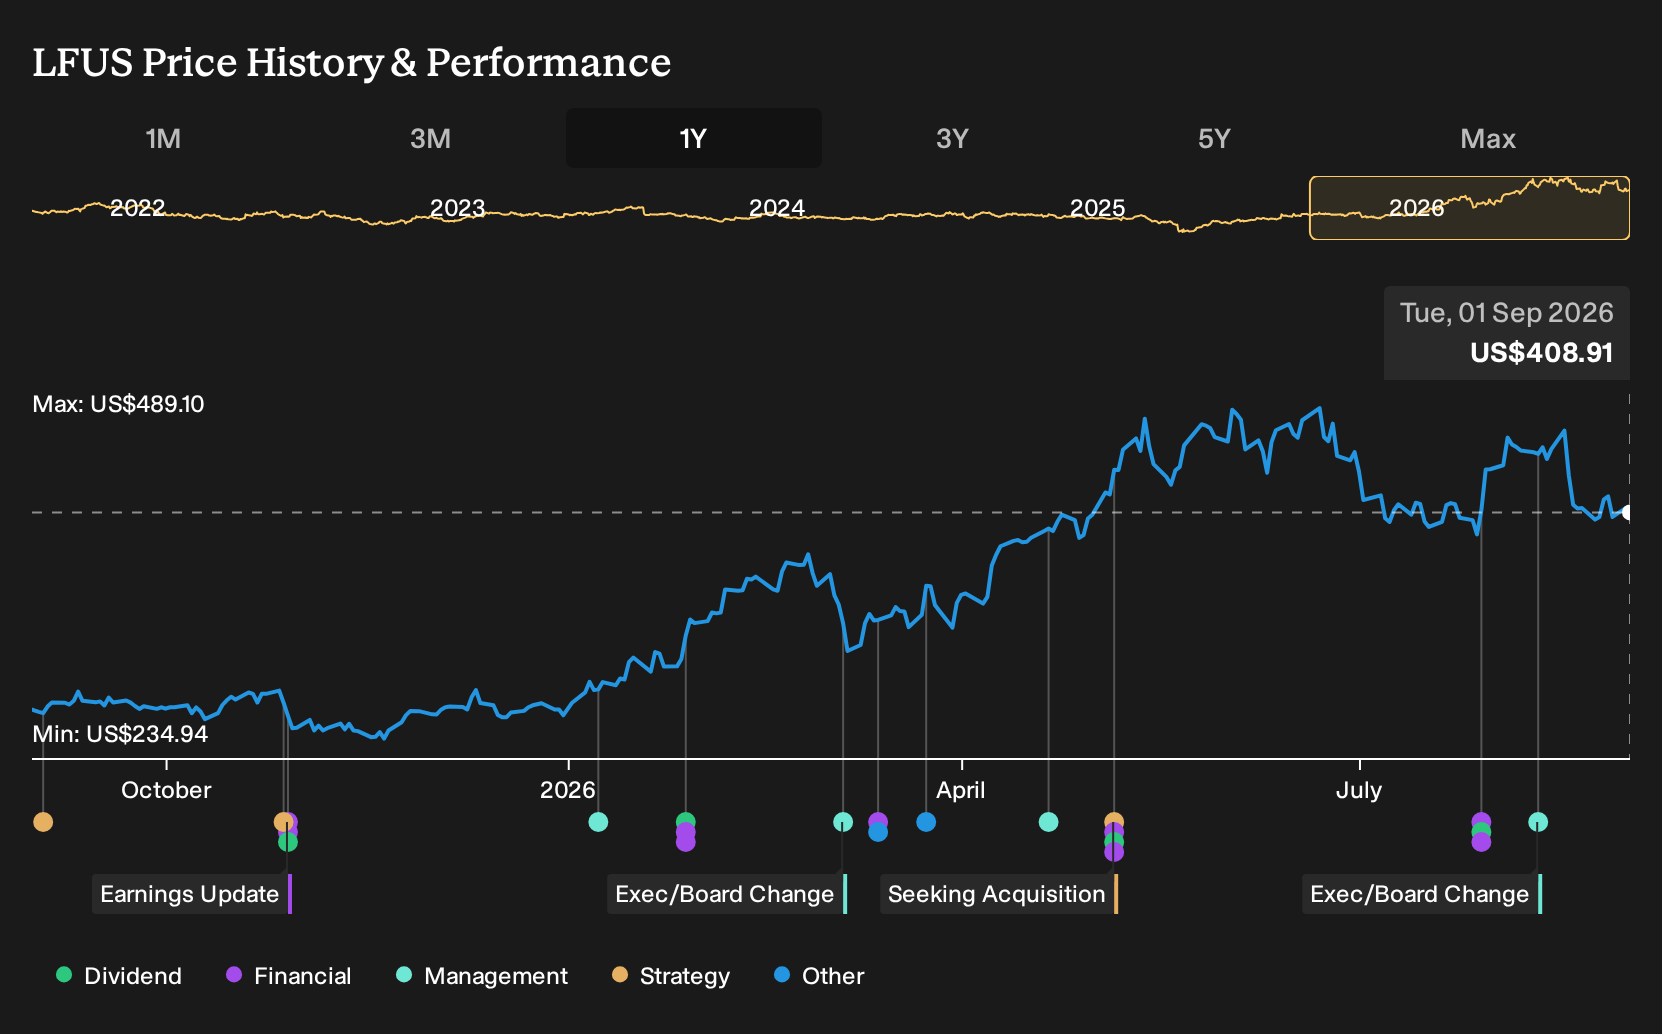Toggle the Dividend legend filter
The height and width of the screenshot is (1034, 1662).
[x=119, y=976]
